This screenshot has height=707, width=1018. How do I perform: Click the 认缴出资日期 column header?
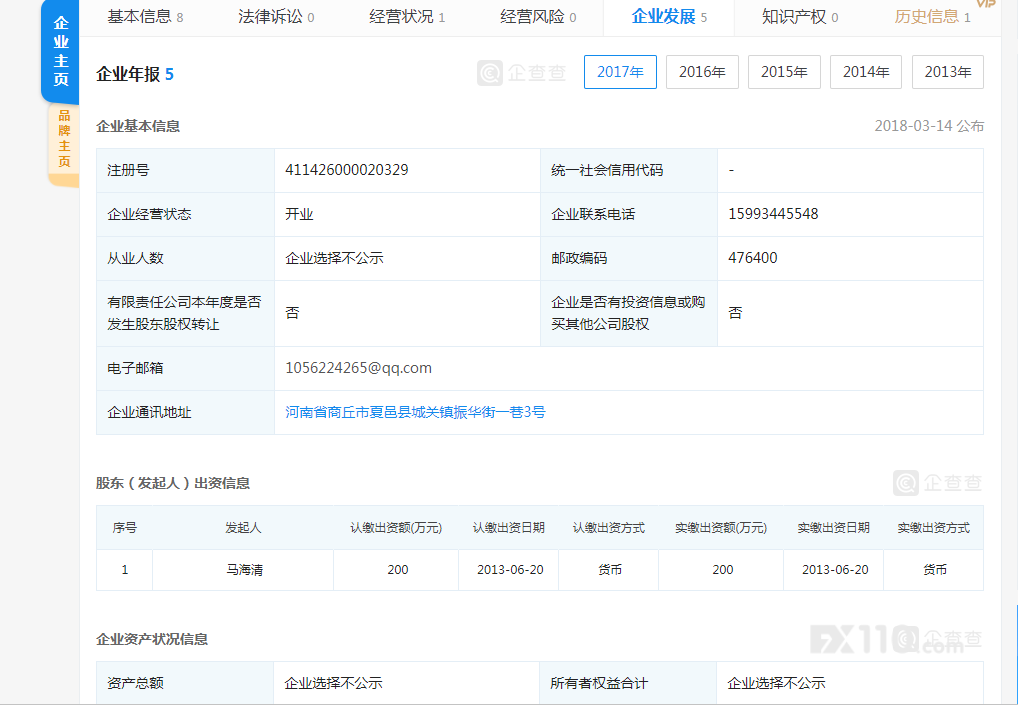508,528
